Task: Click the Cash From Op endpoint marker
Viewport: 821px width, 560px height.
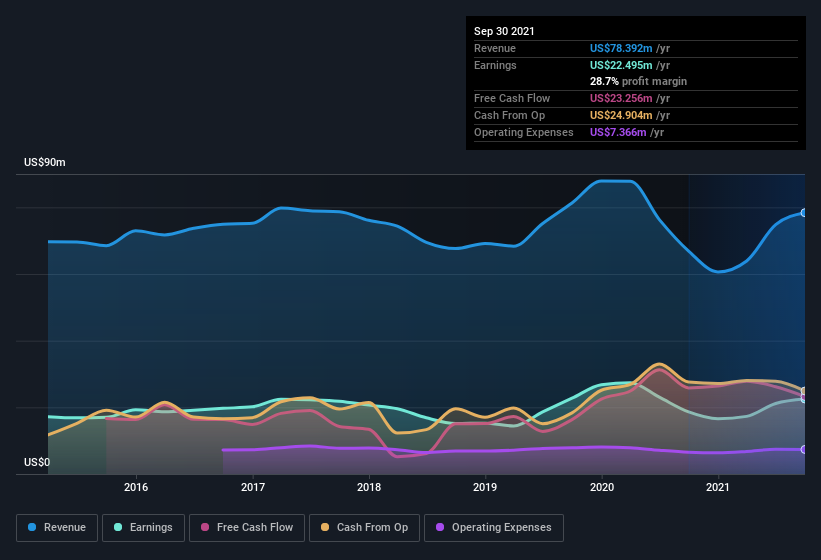Action: (x=804, y=391)
